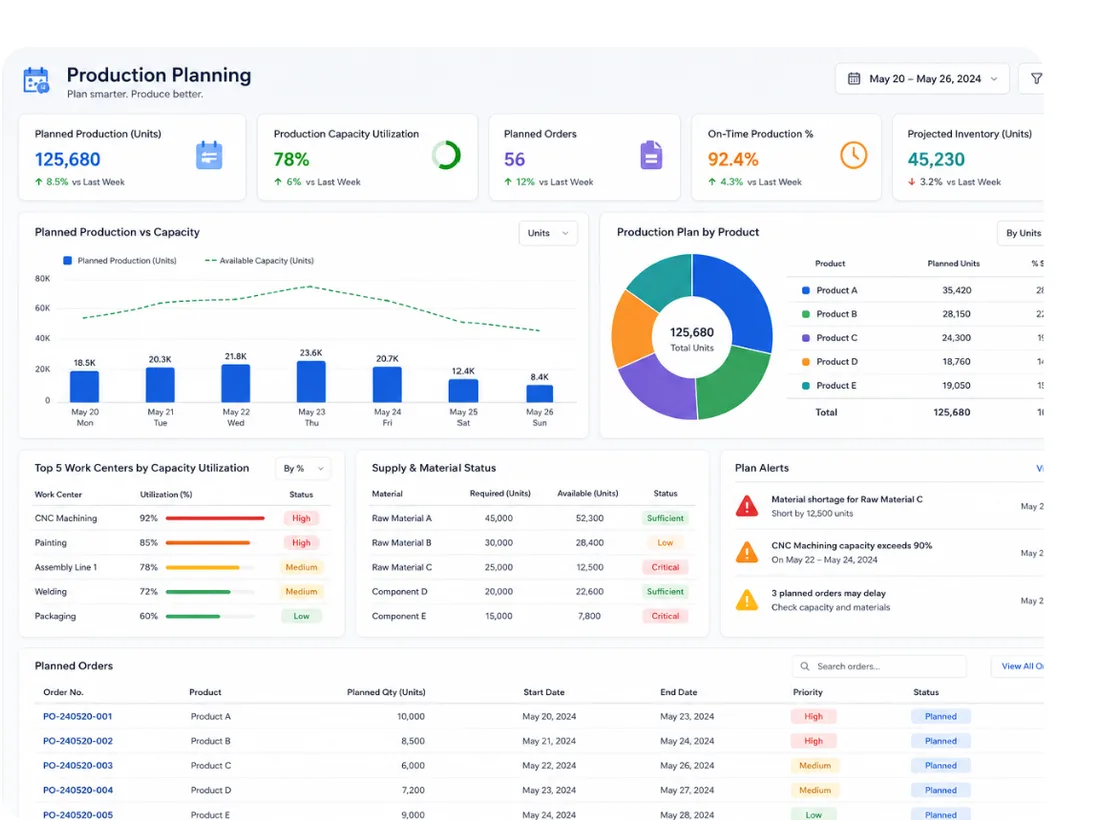Open order PO-240520-002 link

coord(78,741)
